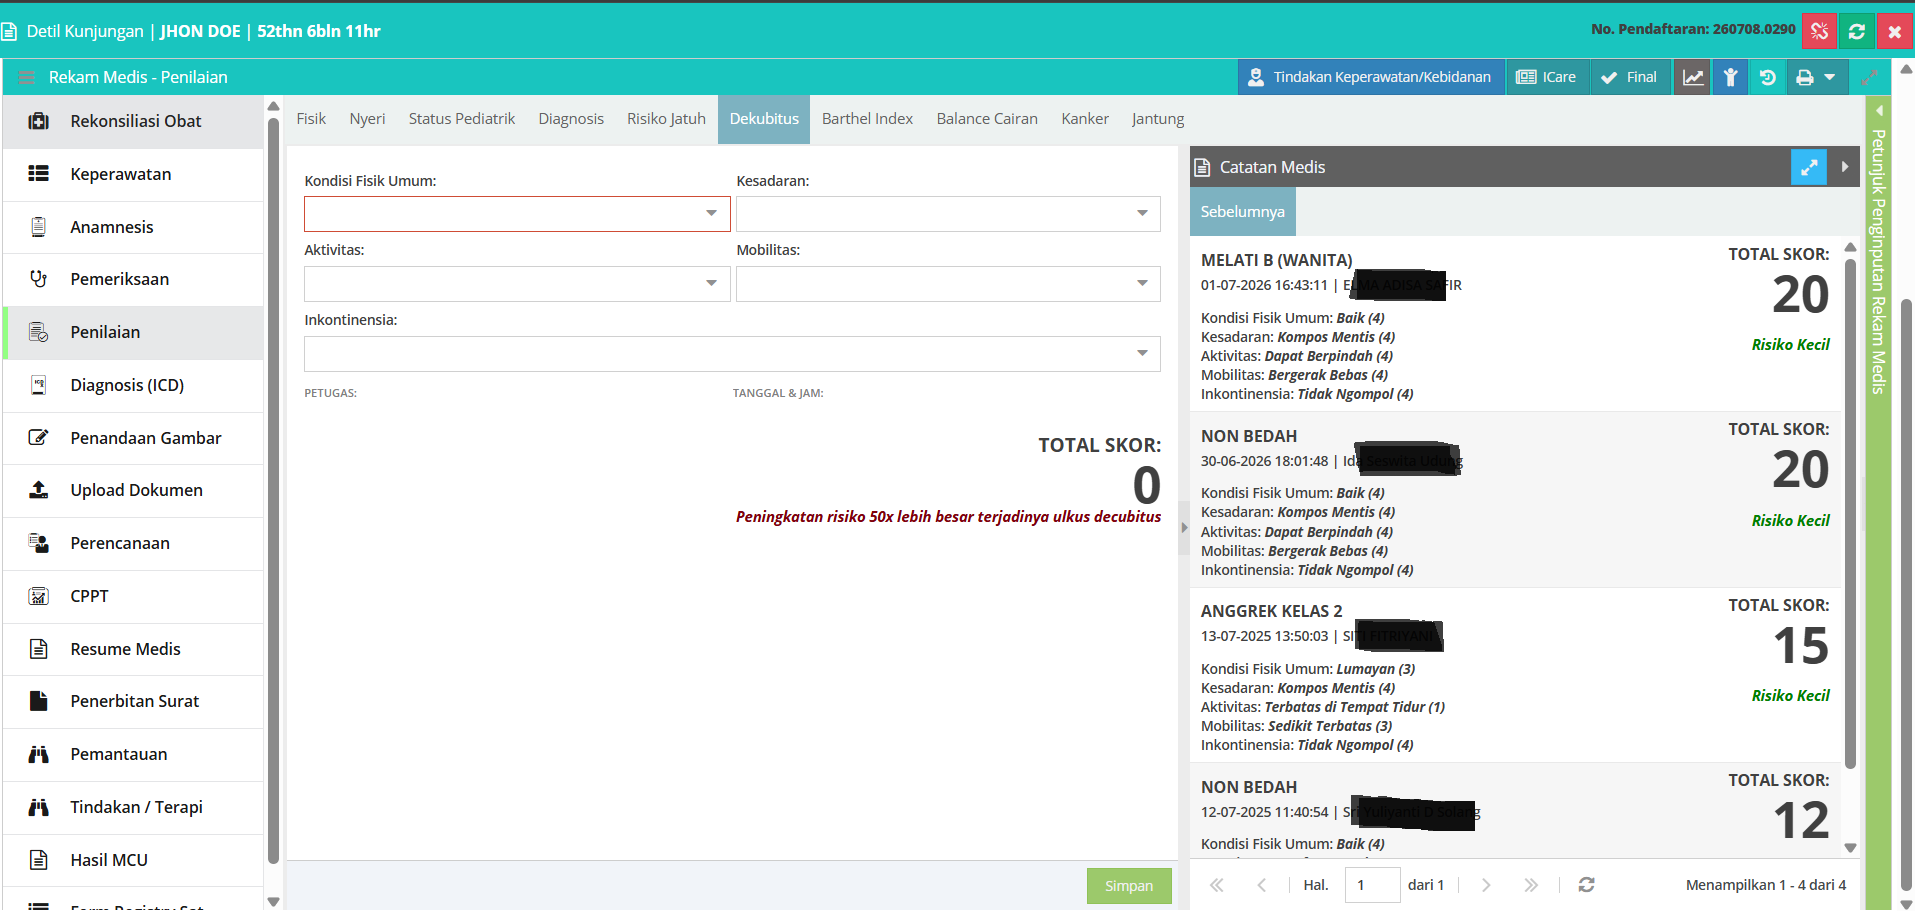Viewport: 1915px width, 911px height.
Task: Mark the record as Final
Action: [x=1629, y=77]
